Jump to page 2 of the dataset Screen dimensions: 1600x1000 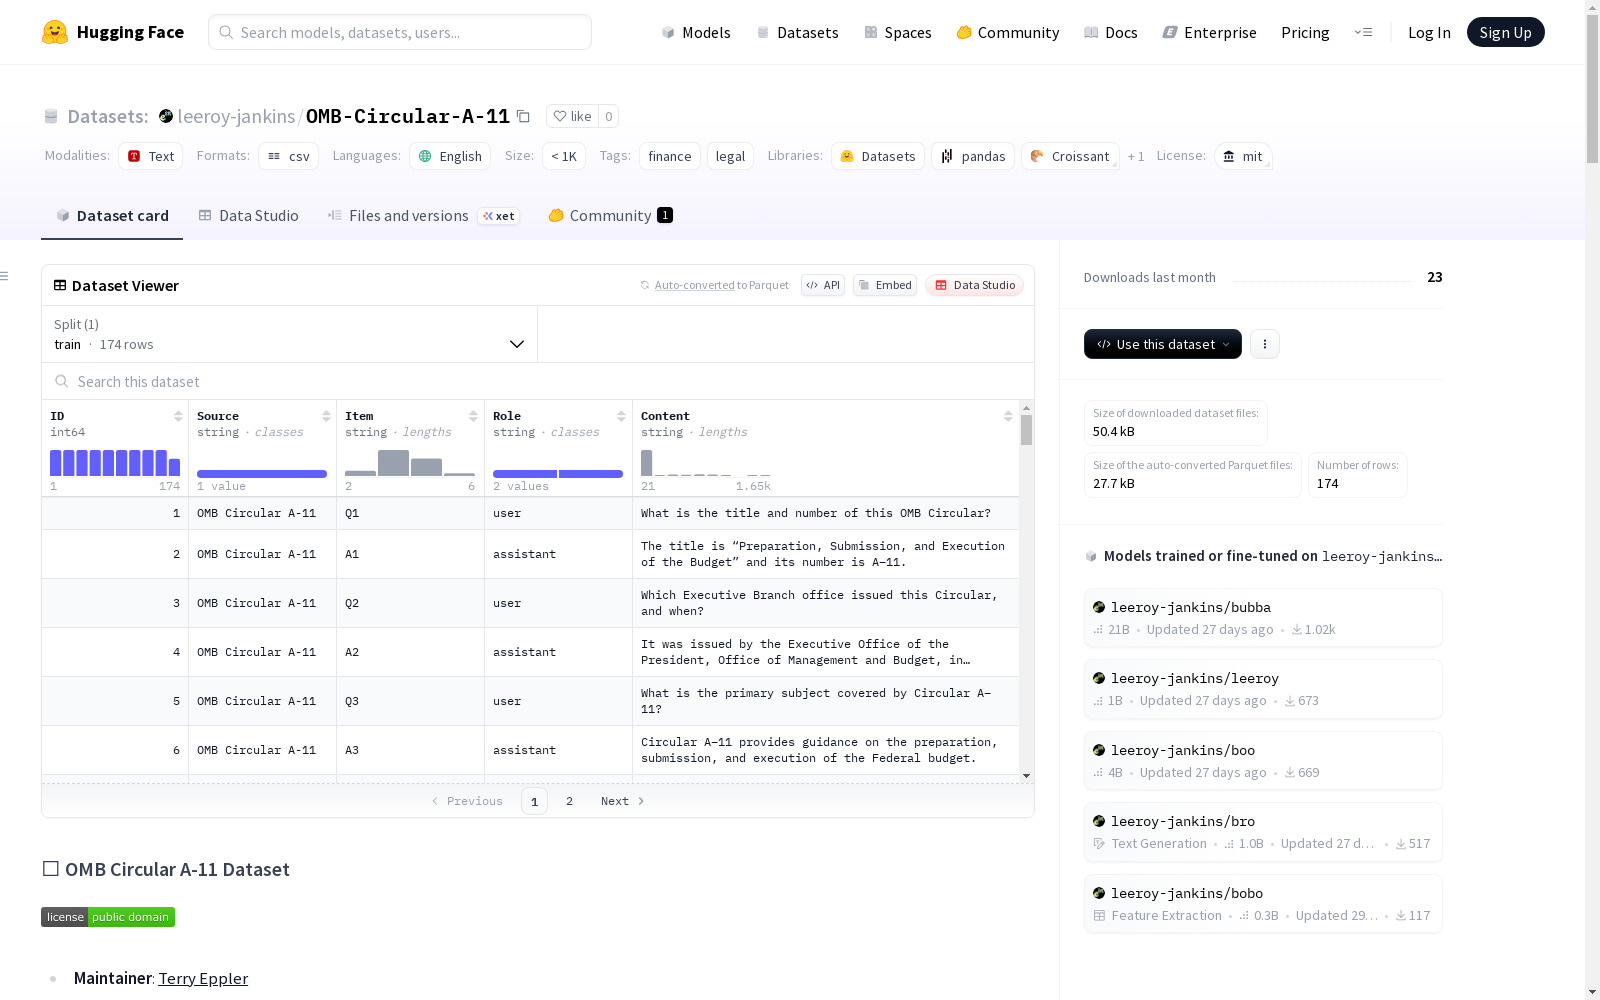(570, 801)
